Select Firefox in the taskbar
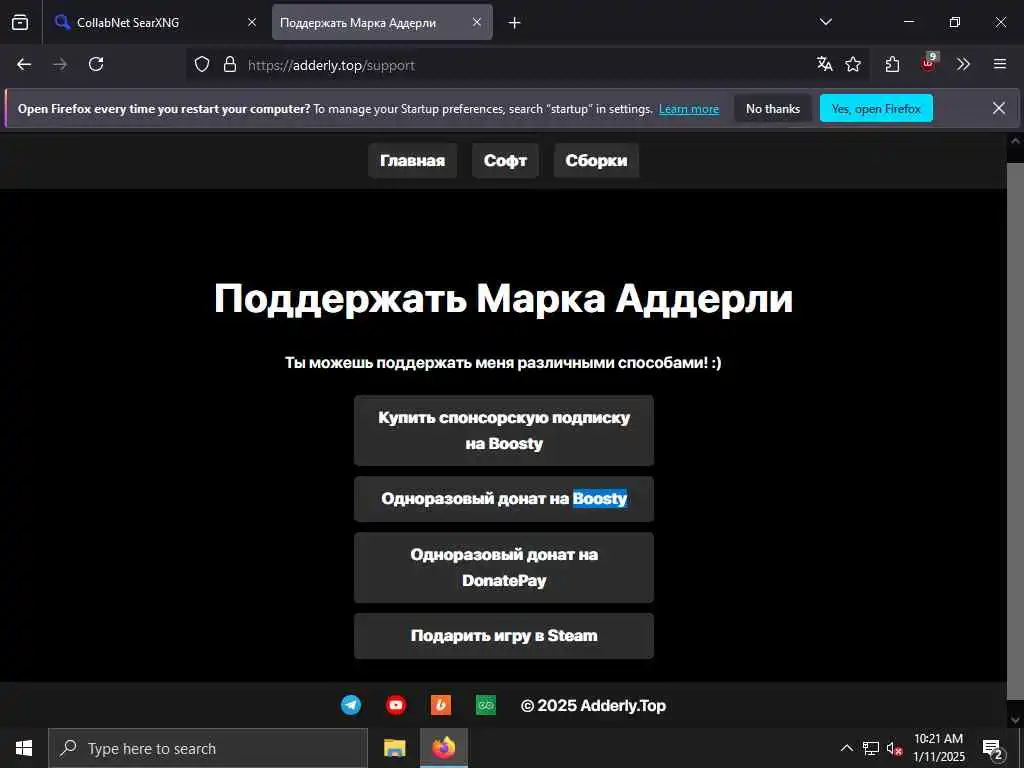The width and height of the screenshot is (1024, 768). (443, 748)
